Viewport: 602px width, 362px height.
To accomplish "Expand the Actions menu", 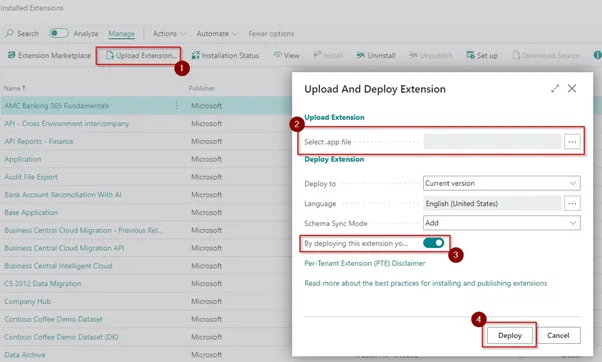I will point(169,34).
